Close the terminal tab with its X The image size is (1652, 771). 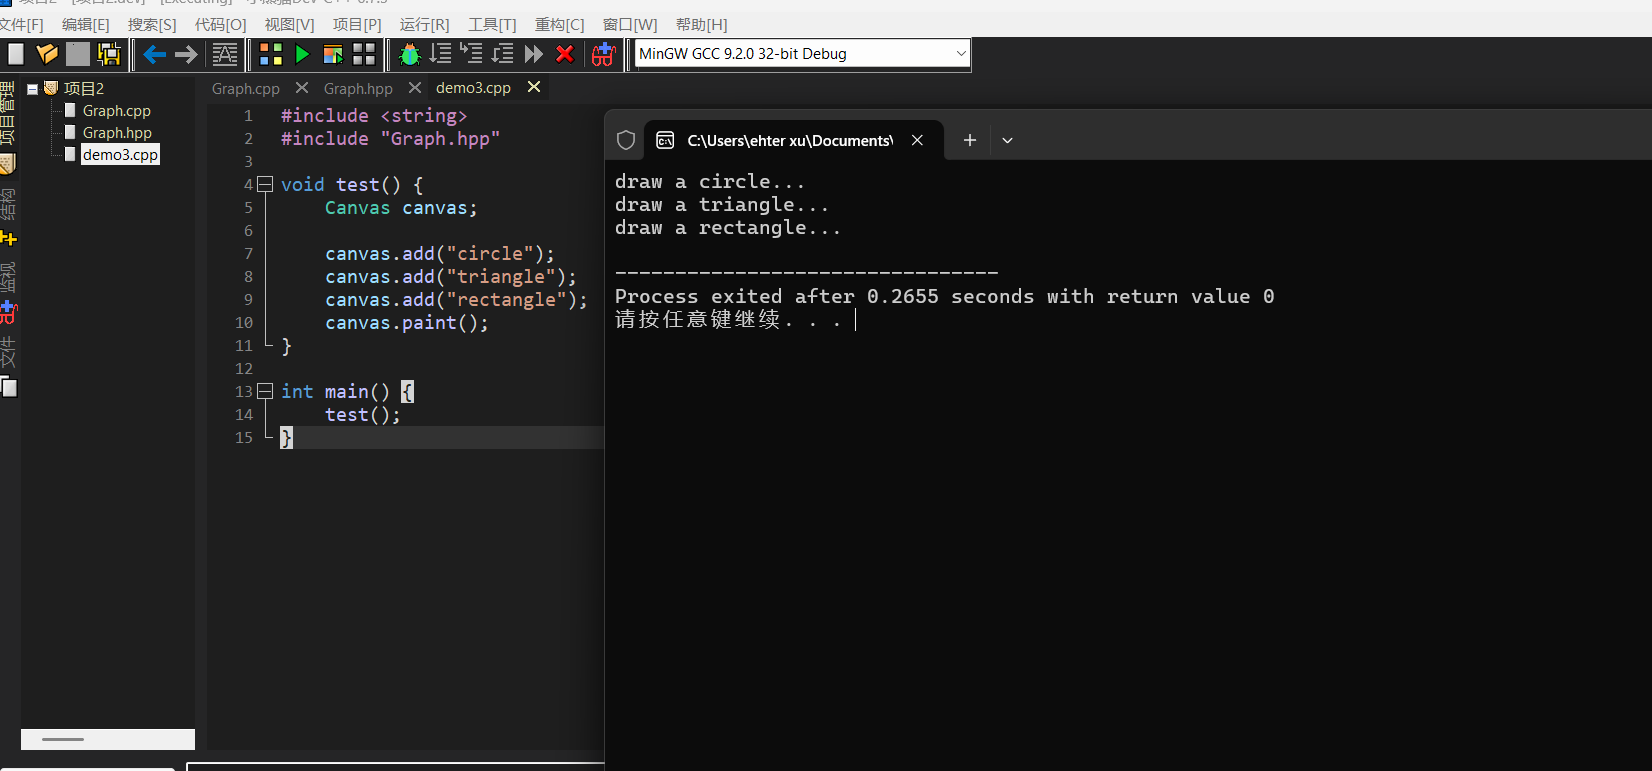click(917, 140)
